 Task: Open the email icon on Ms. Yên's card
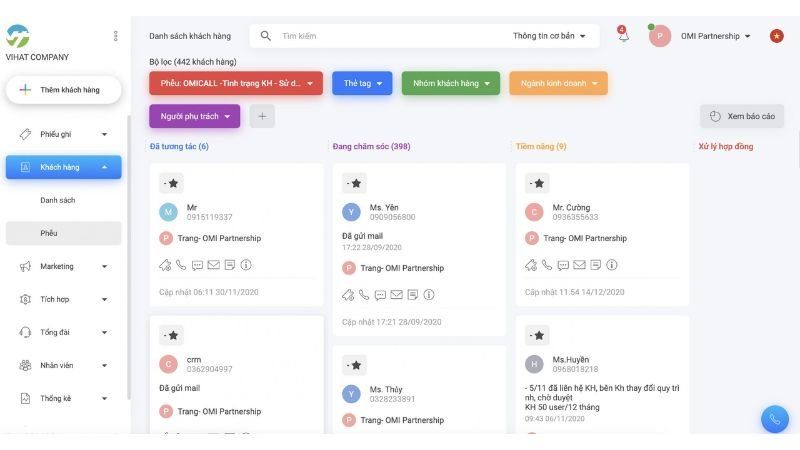(396, 295)
